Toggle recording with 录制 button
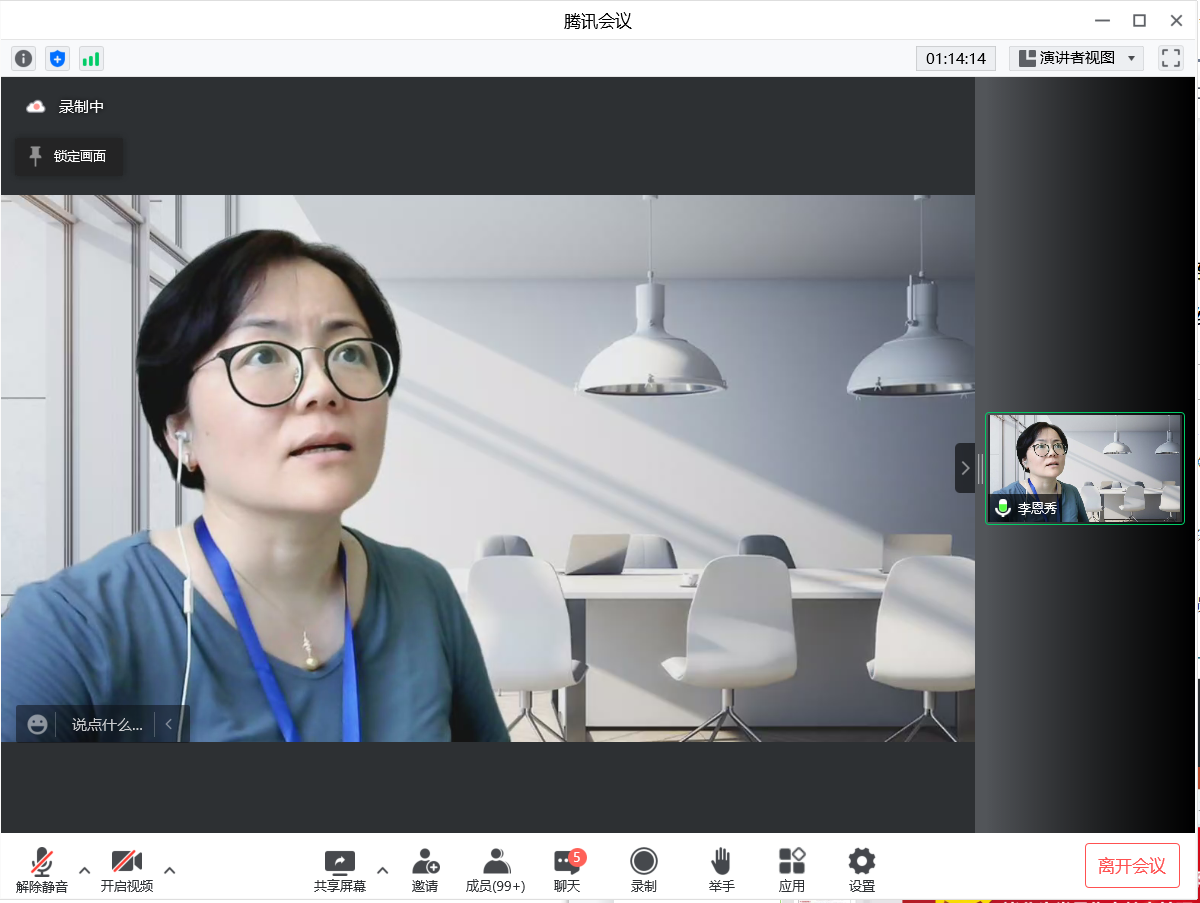The width and height of the screenshot is (1200, 903). (x=644, y=870)
